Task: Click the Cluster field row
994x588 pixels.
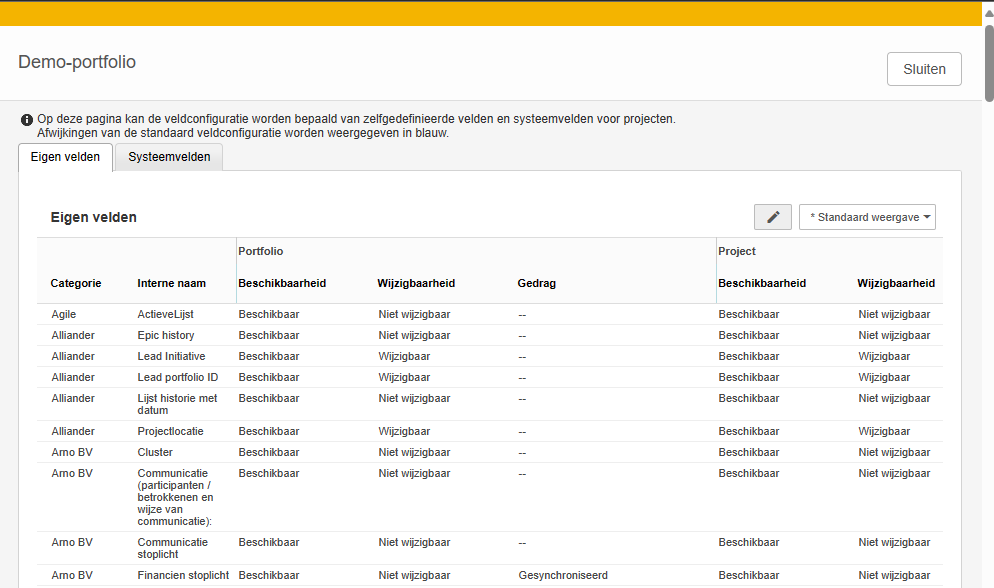Action: click(155, 452)
